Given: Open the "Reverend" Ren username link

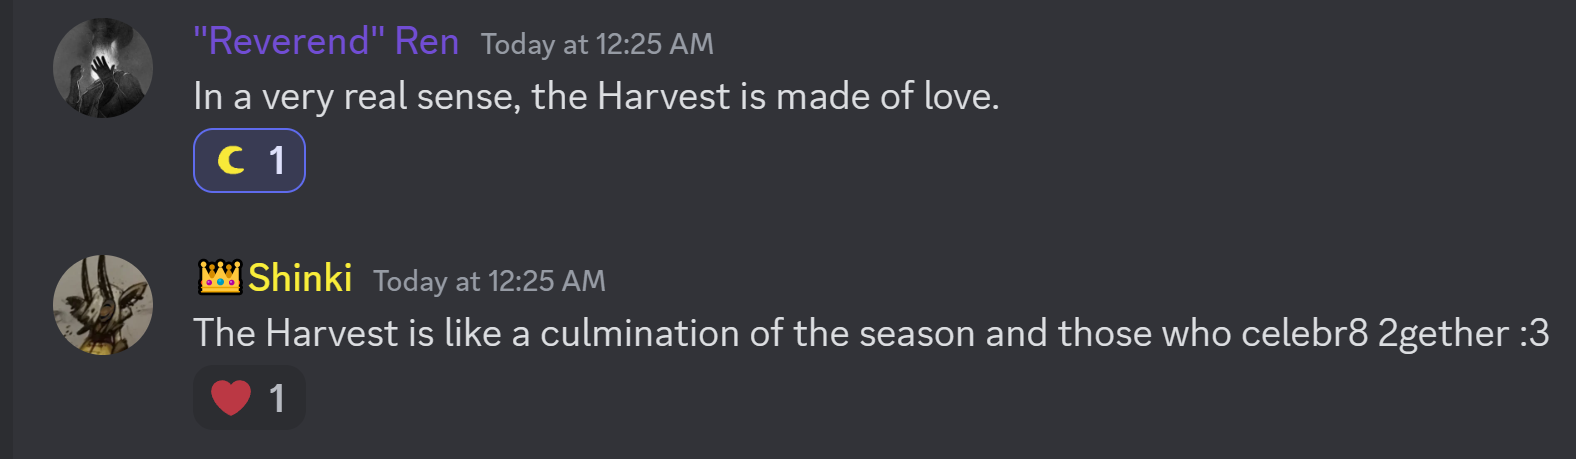Looking at the screenshot, I should pos(325,42).
